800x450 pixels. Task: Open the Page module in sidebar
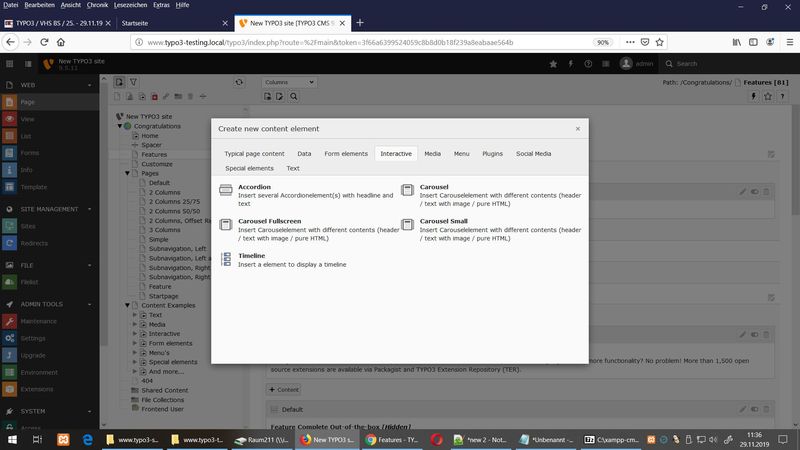point(49,102)
